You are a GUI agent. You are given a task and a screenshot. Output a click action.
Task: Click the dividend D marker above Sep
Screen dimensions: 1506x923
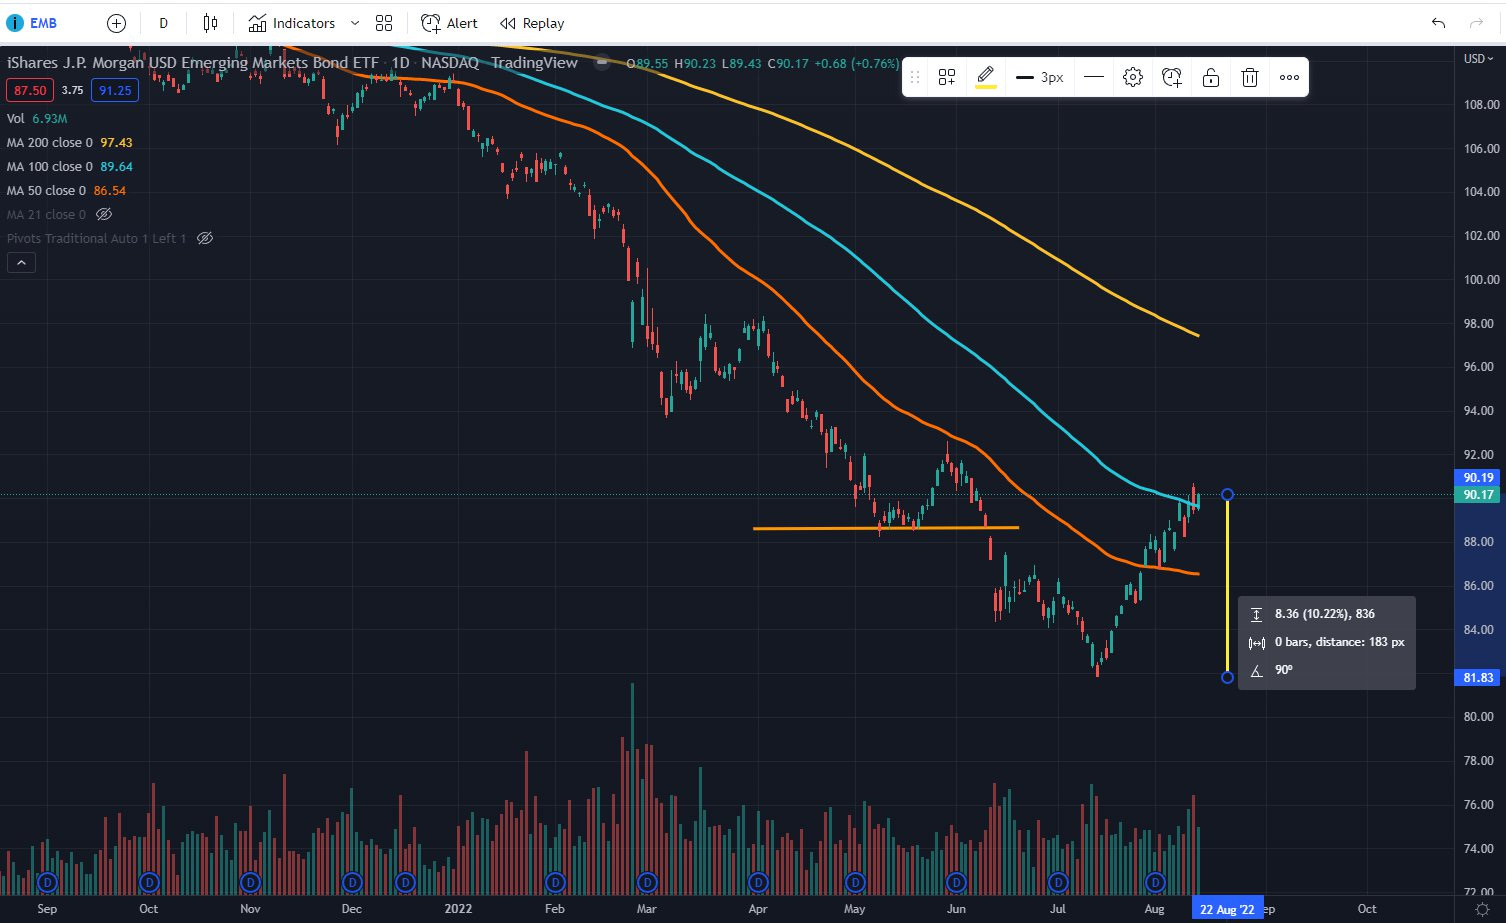[48, 882]
